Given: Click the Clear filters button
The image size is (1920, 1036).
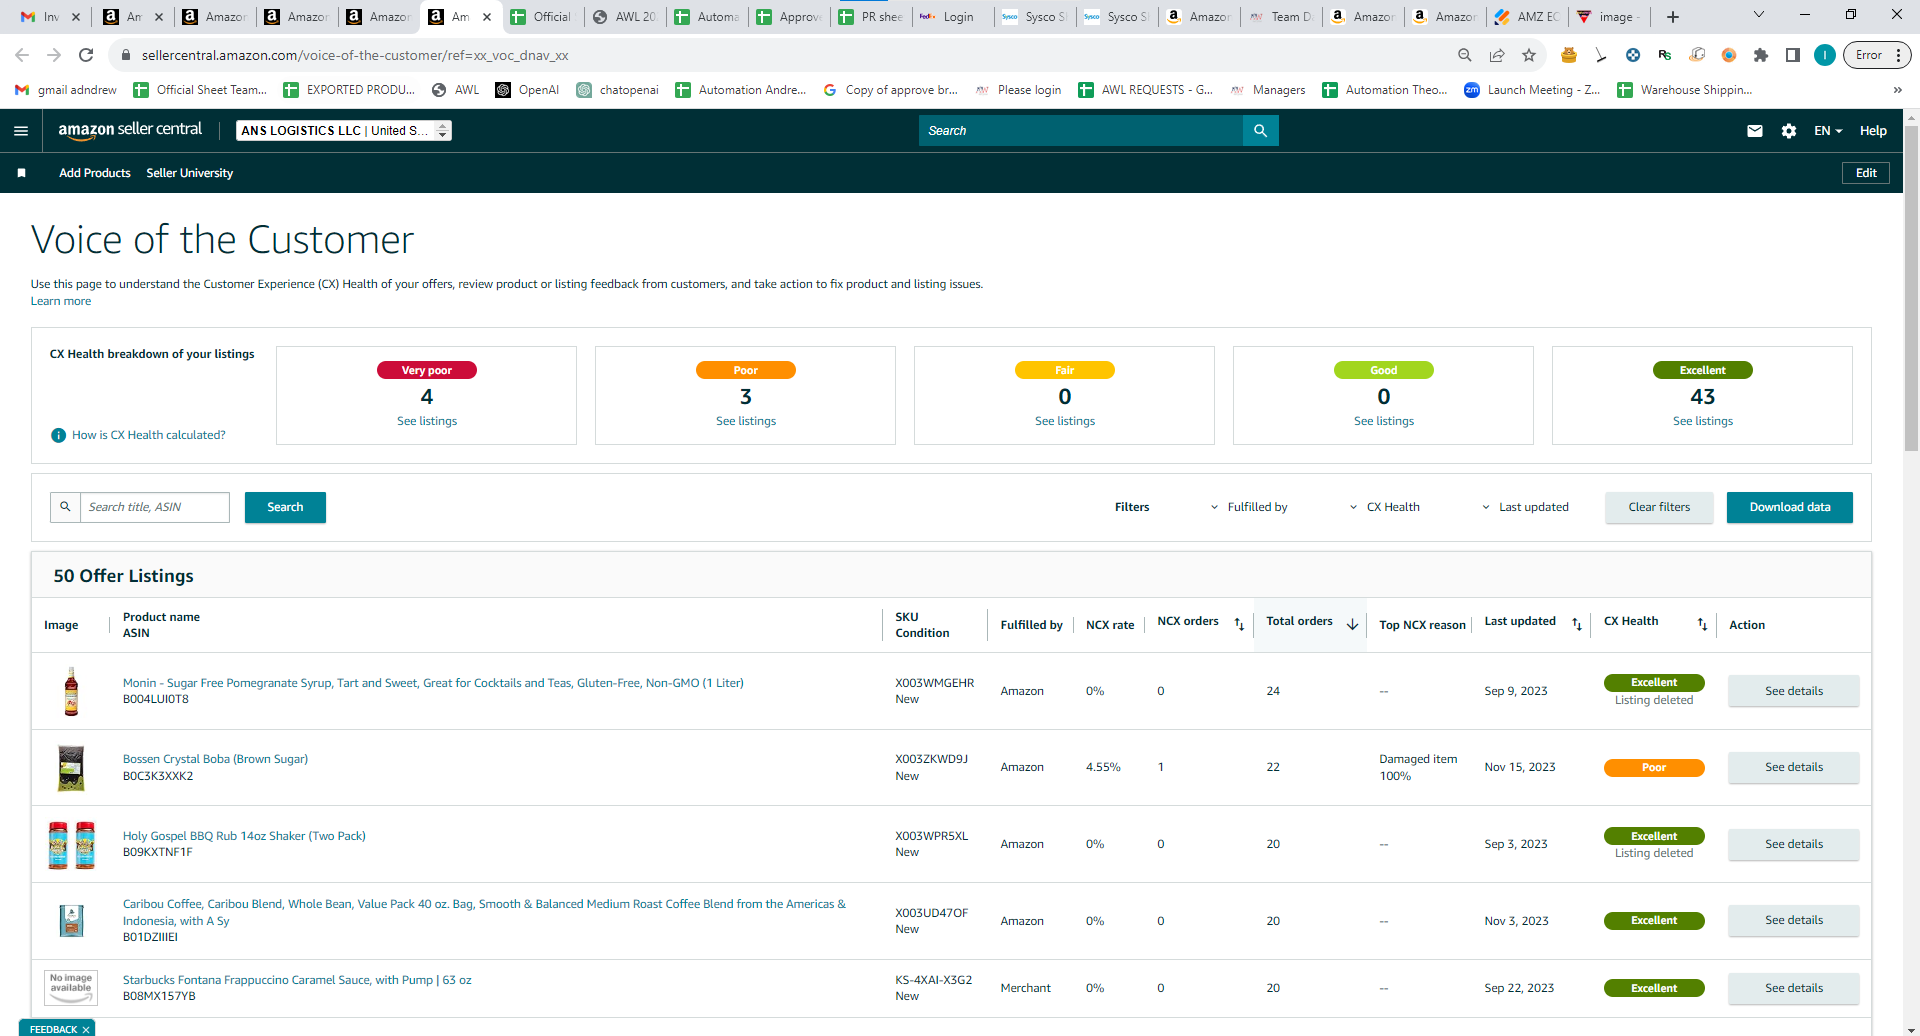Looking at the screenshot, I should pos(1659,507).
